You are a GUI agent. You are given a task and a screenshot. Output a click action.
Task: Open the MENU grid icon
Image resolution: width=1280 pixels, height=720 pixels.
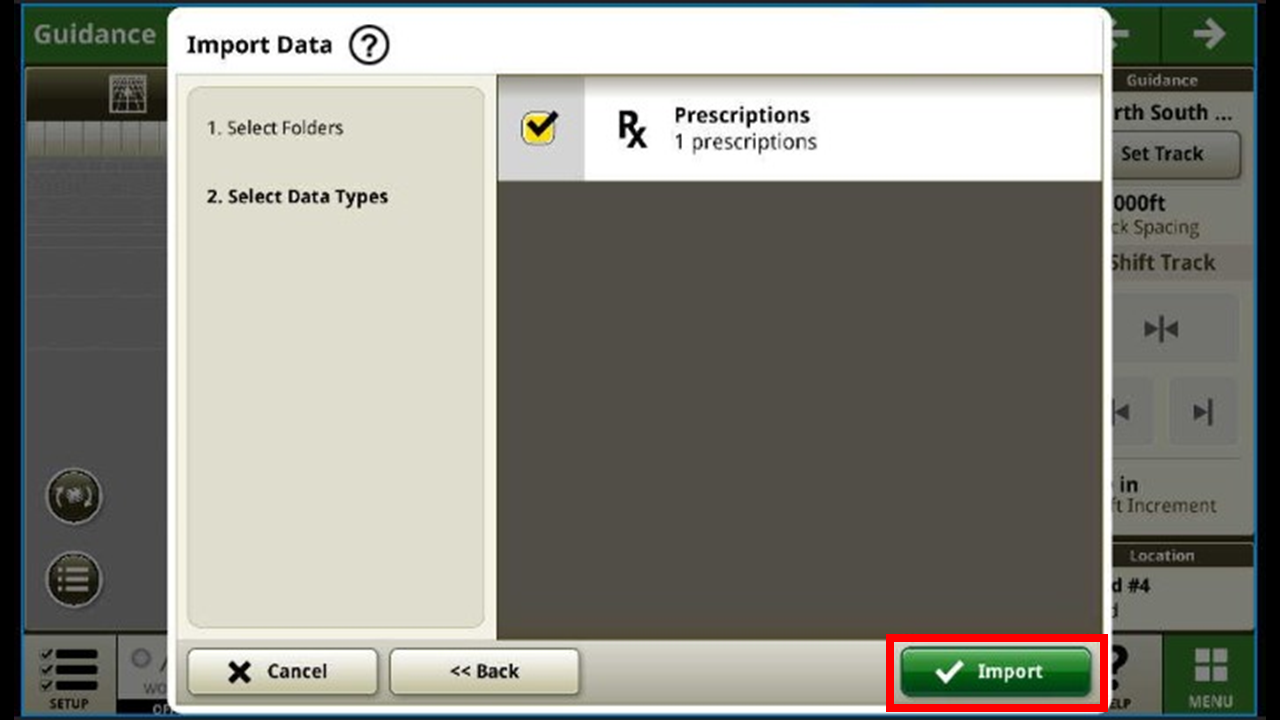coord(1210,676)
